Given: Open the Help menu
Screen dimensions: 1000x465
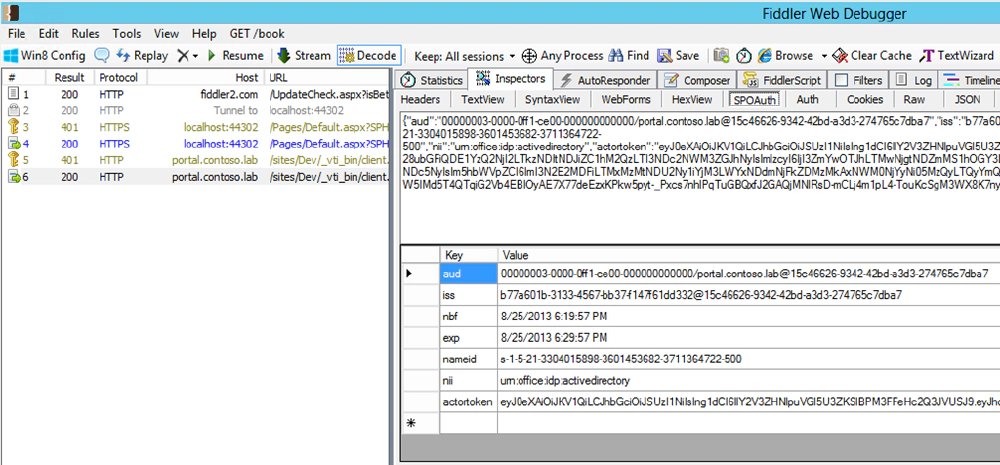Looking at the screenshot, I should [204, 34].
